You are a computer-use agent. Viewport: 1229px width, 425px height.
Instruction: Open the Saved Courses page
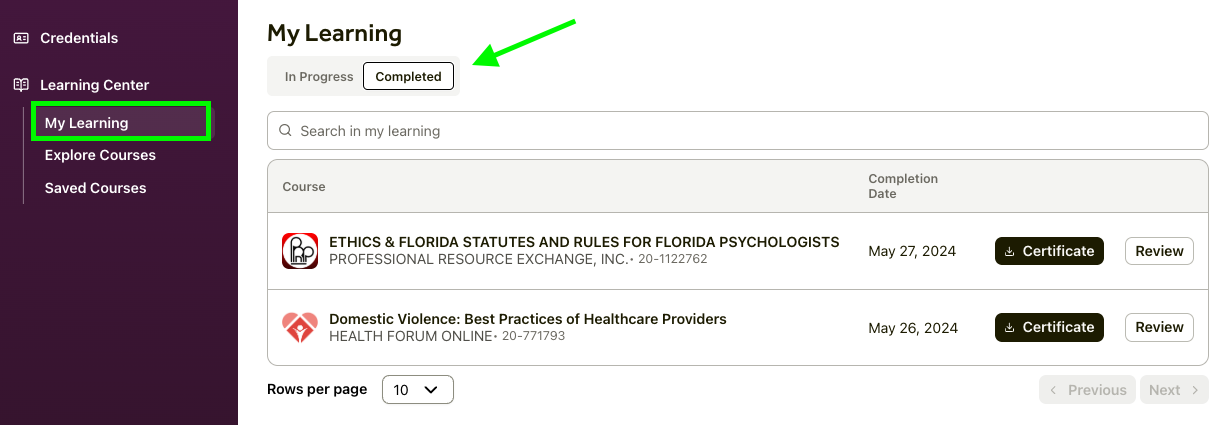95,188
